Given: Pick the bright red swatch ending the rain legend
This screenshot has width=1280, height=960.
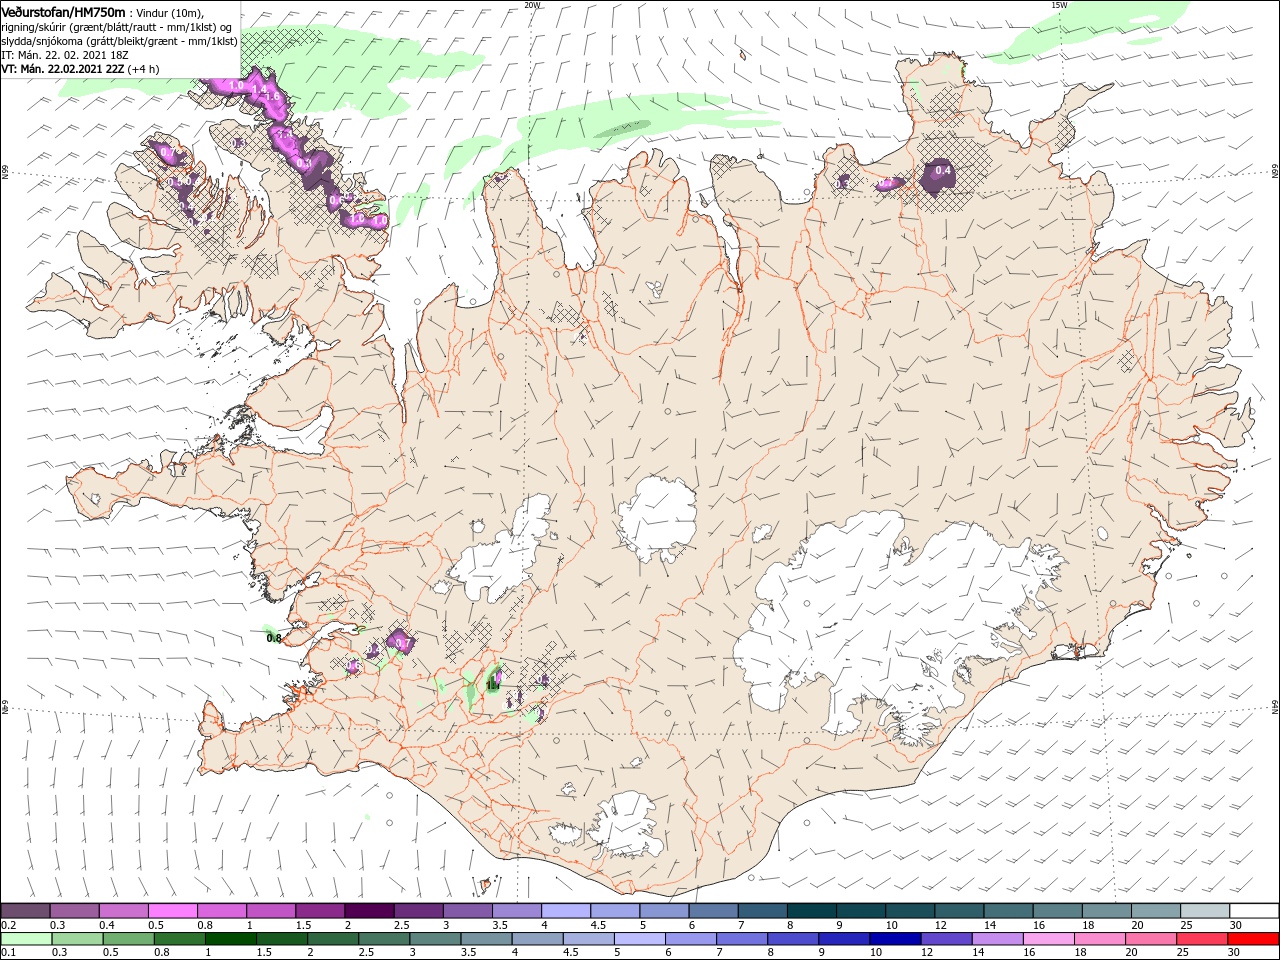Looking at the screenshot, I should point(1254,939).
